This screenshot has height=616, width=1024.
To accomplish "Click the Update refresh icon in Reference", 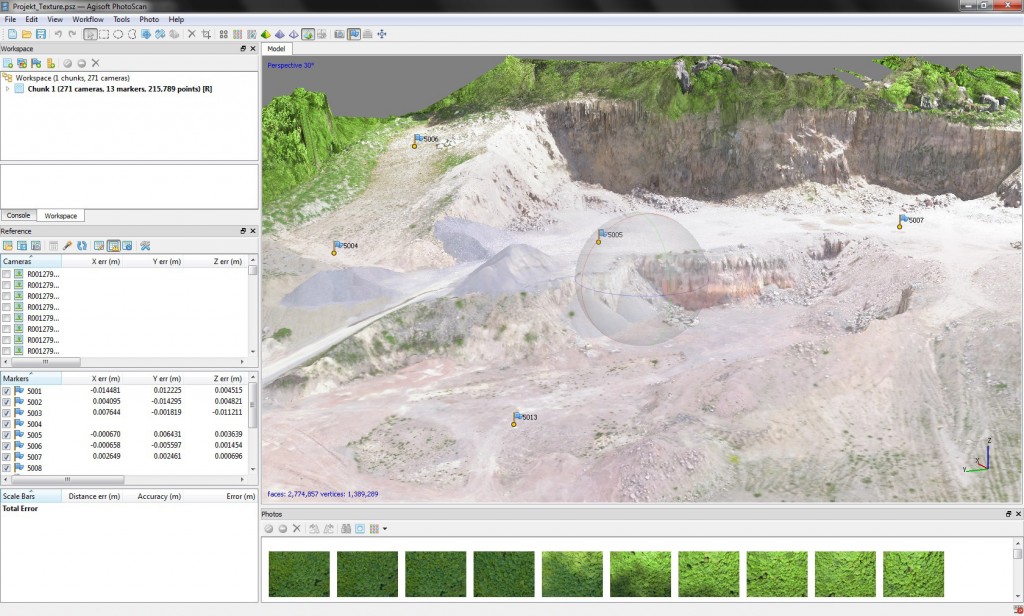I will tap(82, 246).
